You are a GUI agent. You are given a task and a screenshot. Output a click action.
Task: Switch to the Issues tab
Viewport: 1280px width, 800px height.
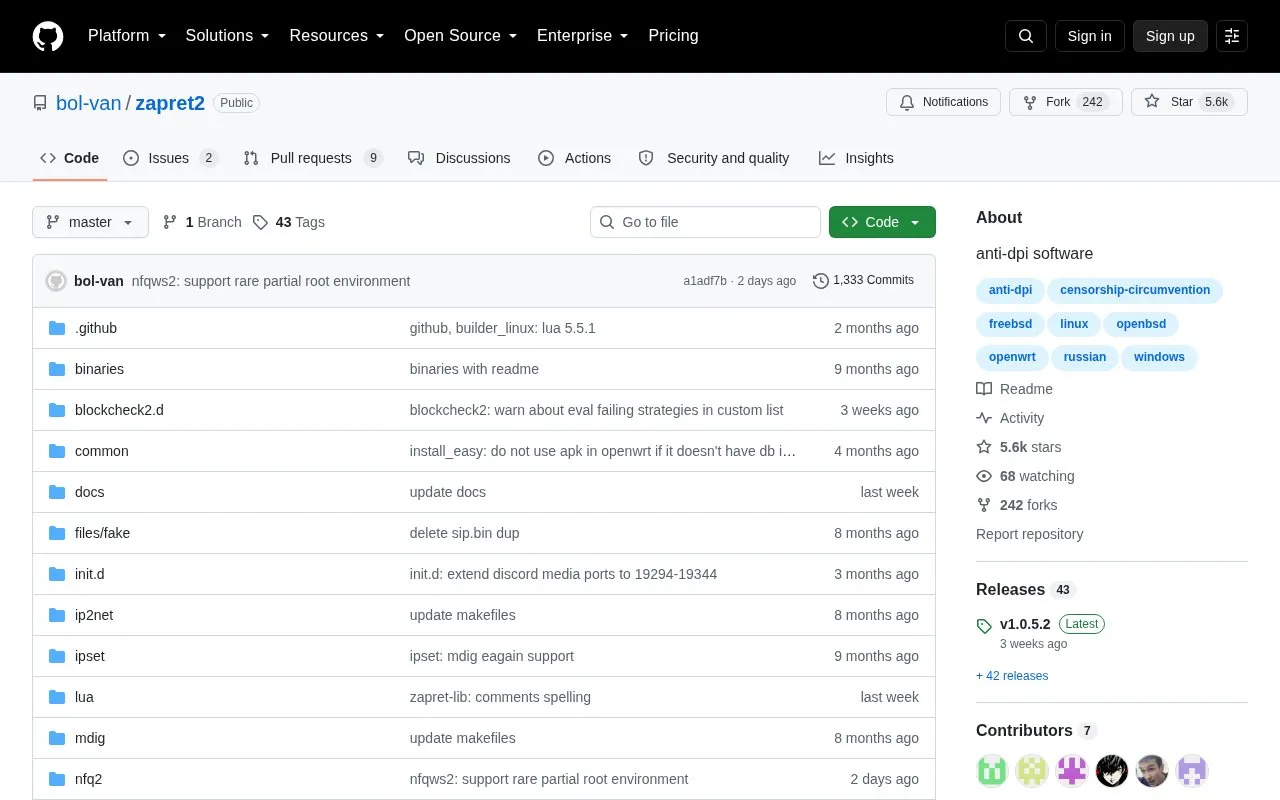[x=170, y=158]
